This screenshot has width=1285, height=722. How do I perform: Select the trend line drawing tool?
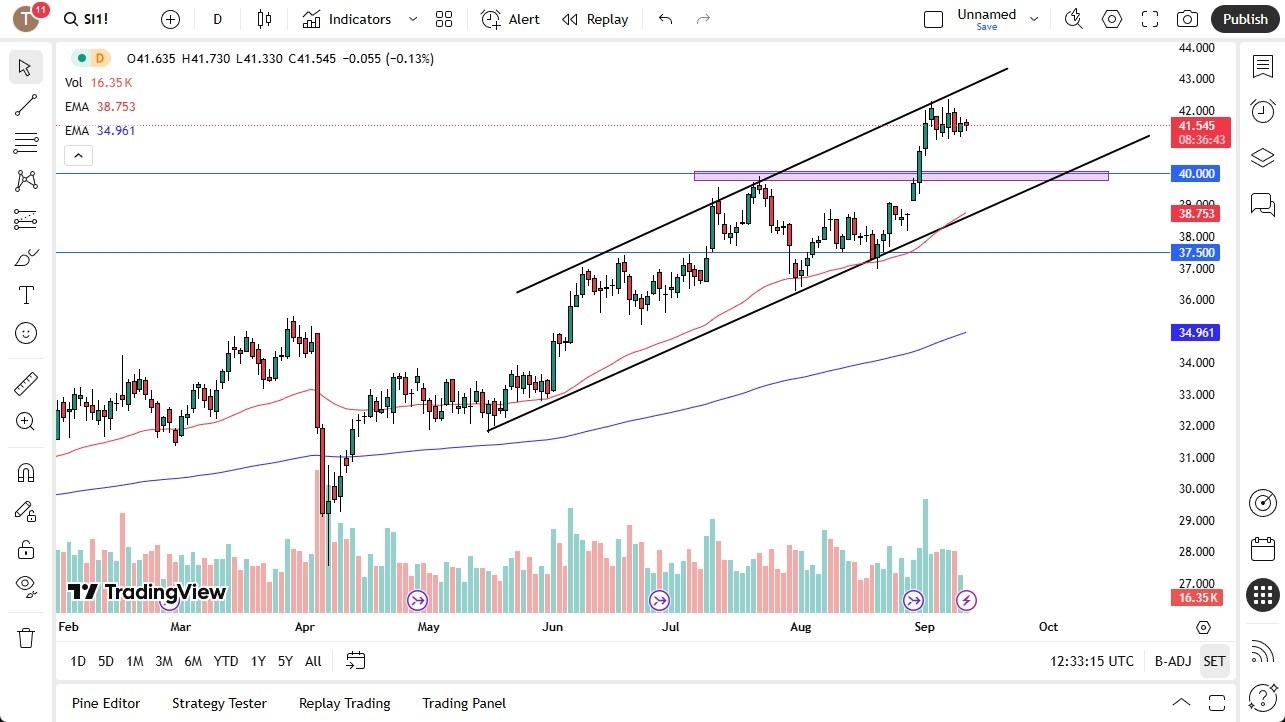pyautogui.click(x=26, y=105)
